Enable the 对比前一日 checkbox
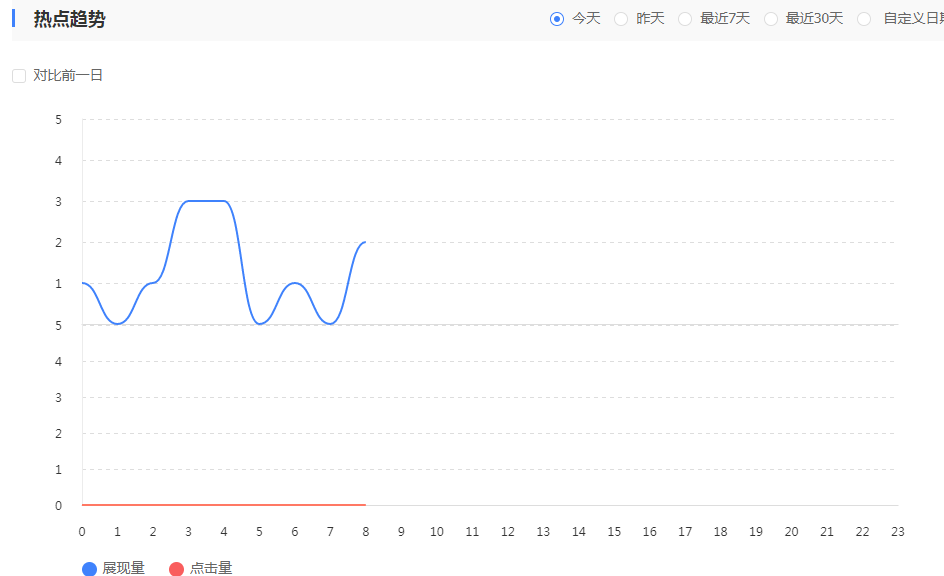 pyautogui.click(x=18, y=75)
